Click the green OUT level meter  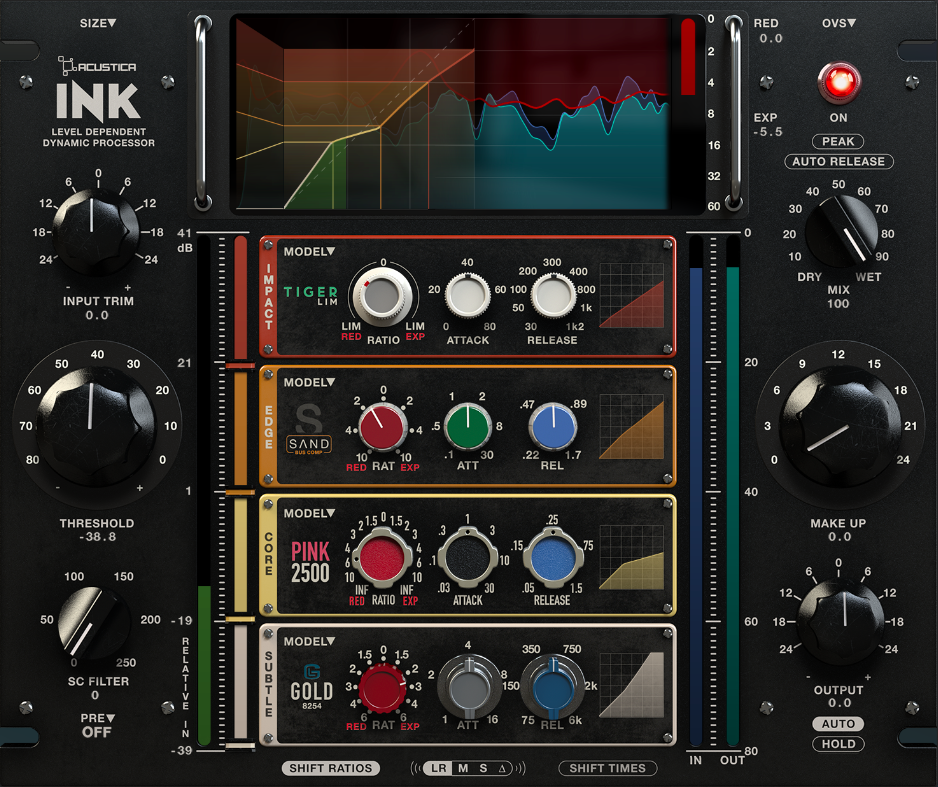(x=733, y=490)
